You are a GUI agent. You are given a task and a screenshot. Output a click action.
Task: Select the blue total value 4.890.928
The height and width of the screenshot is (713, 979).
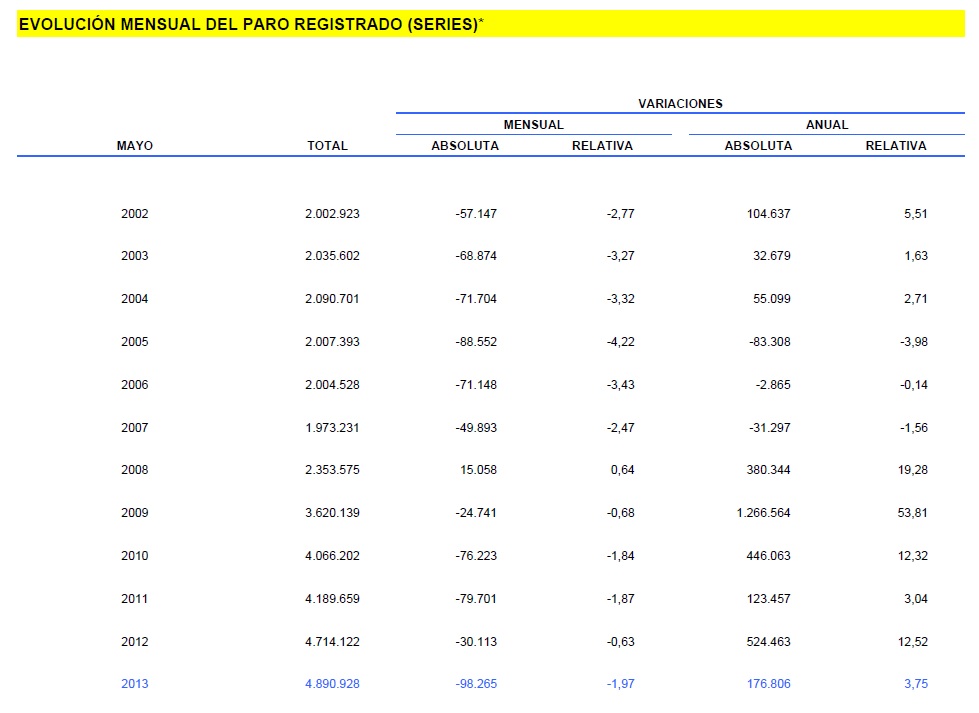[332, 684]
